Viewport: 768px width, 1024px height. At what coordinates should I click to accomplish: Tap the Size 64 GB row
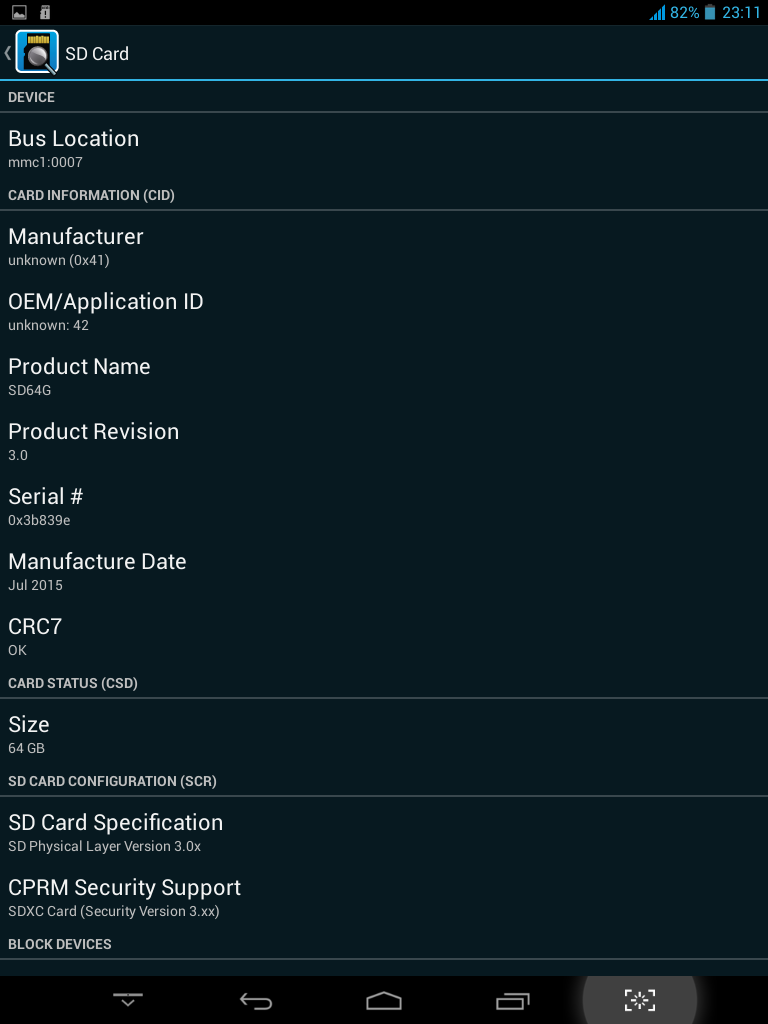(384, 734)
